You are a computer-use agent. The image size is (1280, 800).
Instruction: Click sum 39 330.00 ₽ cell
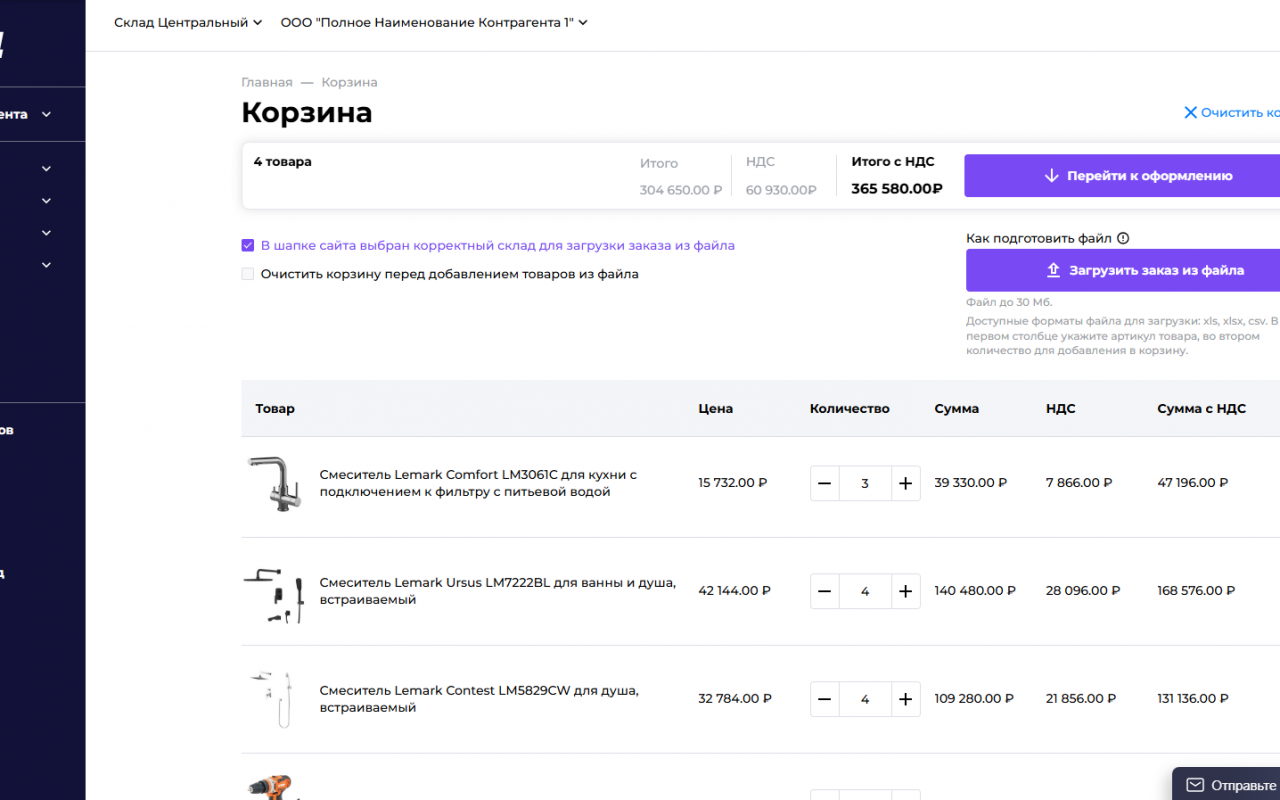pos(971,483)
